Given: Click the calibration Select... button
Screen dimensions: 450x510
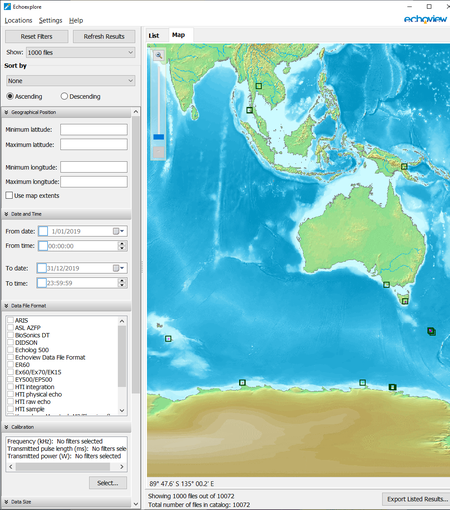Looking at the screenshot, I should pos(108,483).
